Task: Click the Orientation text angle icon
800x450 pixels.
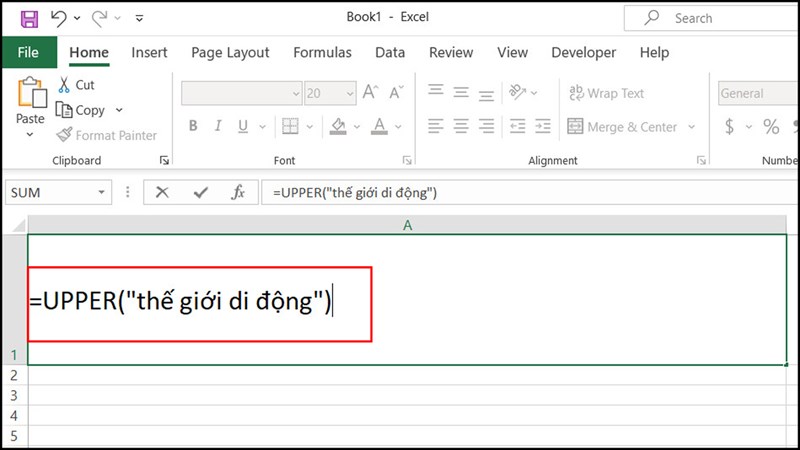Action: (x=517, y=92)
